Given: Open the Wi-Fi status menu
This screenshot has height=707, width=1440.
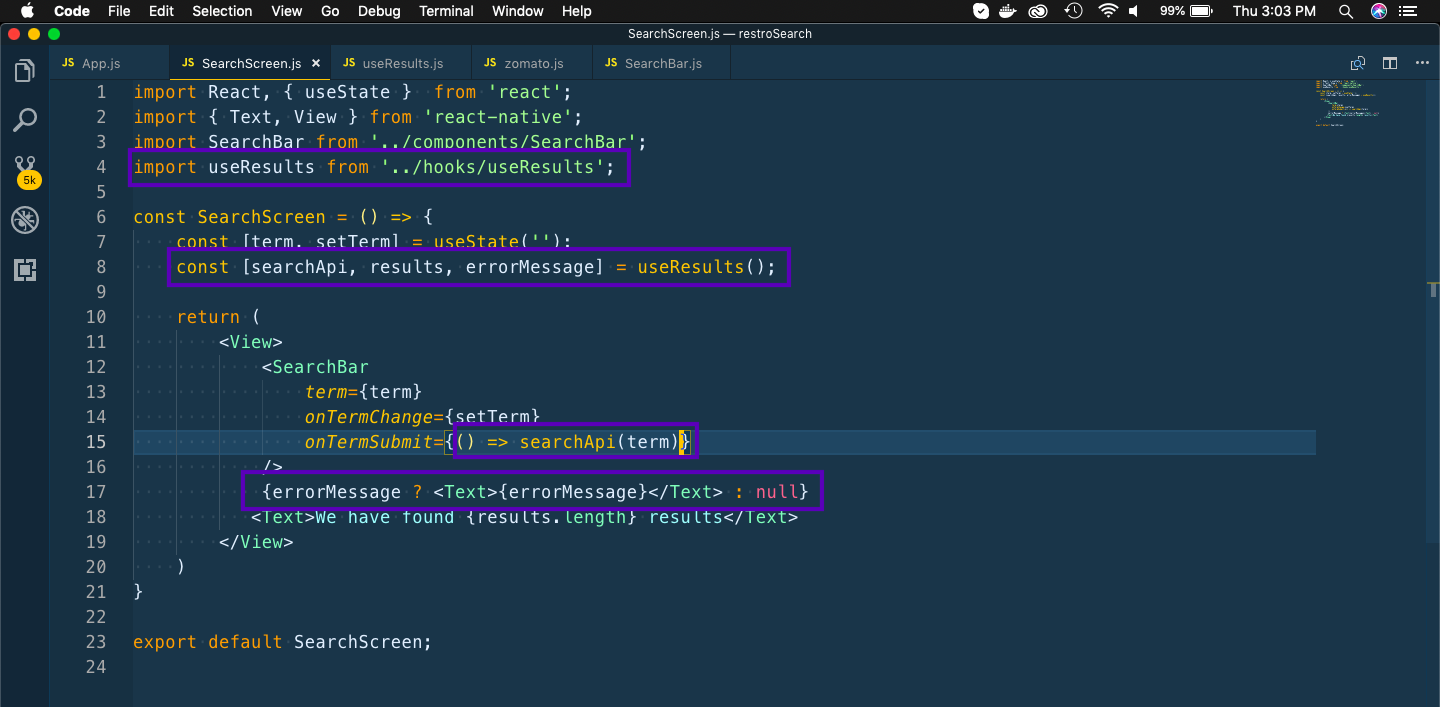Looking at the screenshot, I should [x=1107, y=11].
